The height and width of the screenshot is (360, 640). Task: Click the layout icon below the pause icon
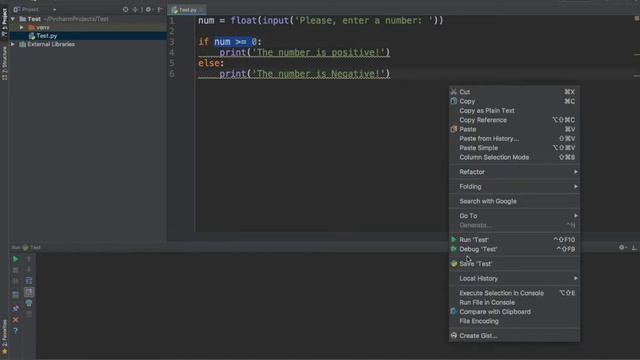16,294
